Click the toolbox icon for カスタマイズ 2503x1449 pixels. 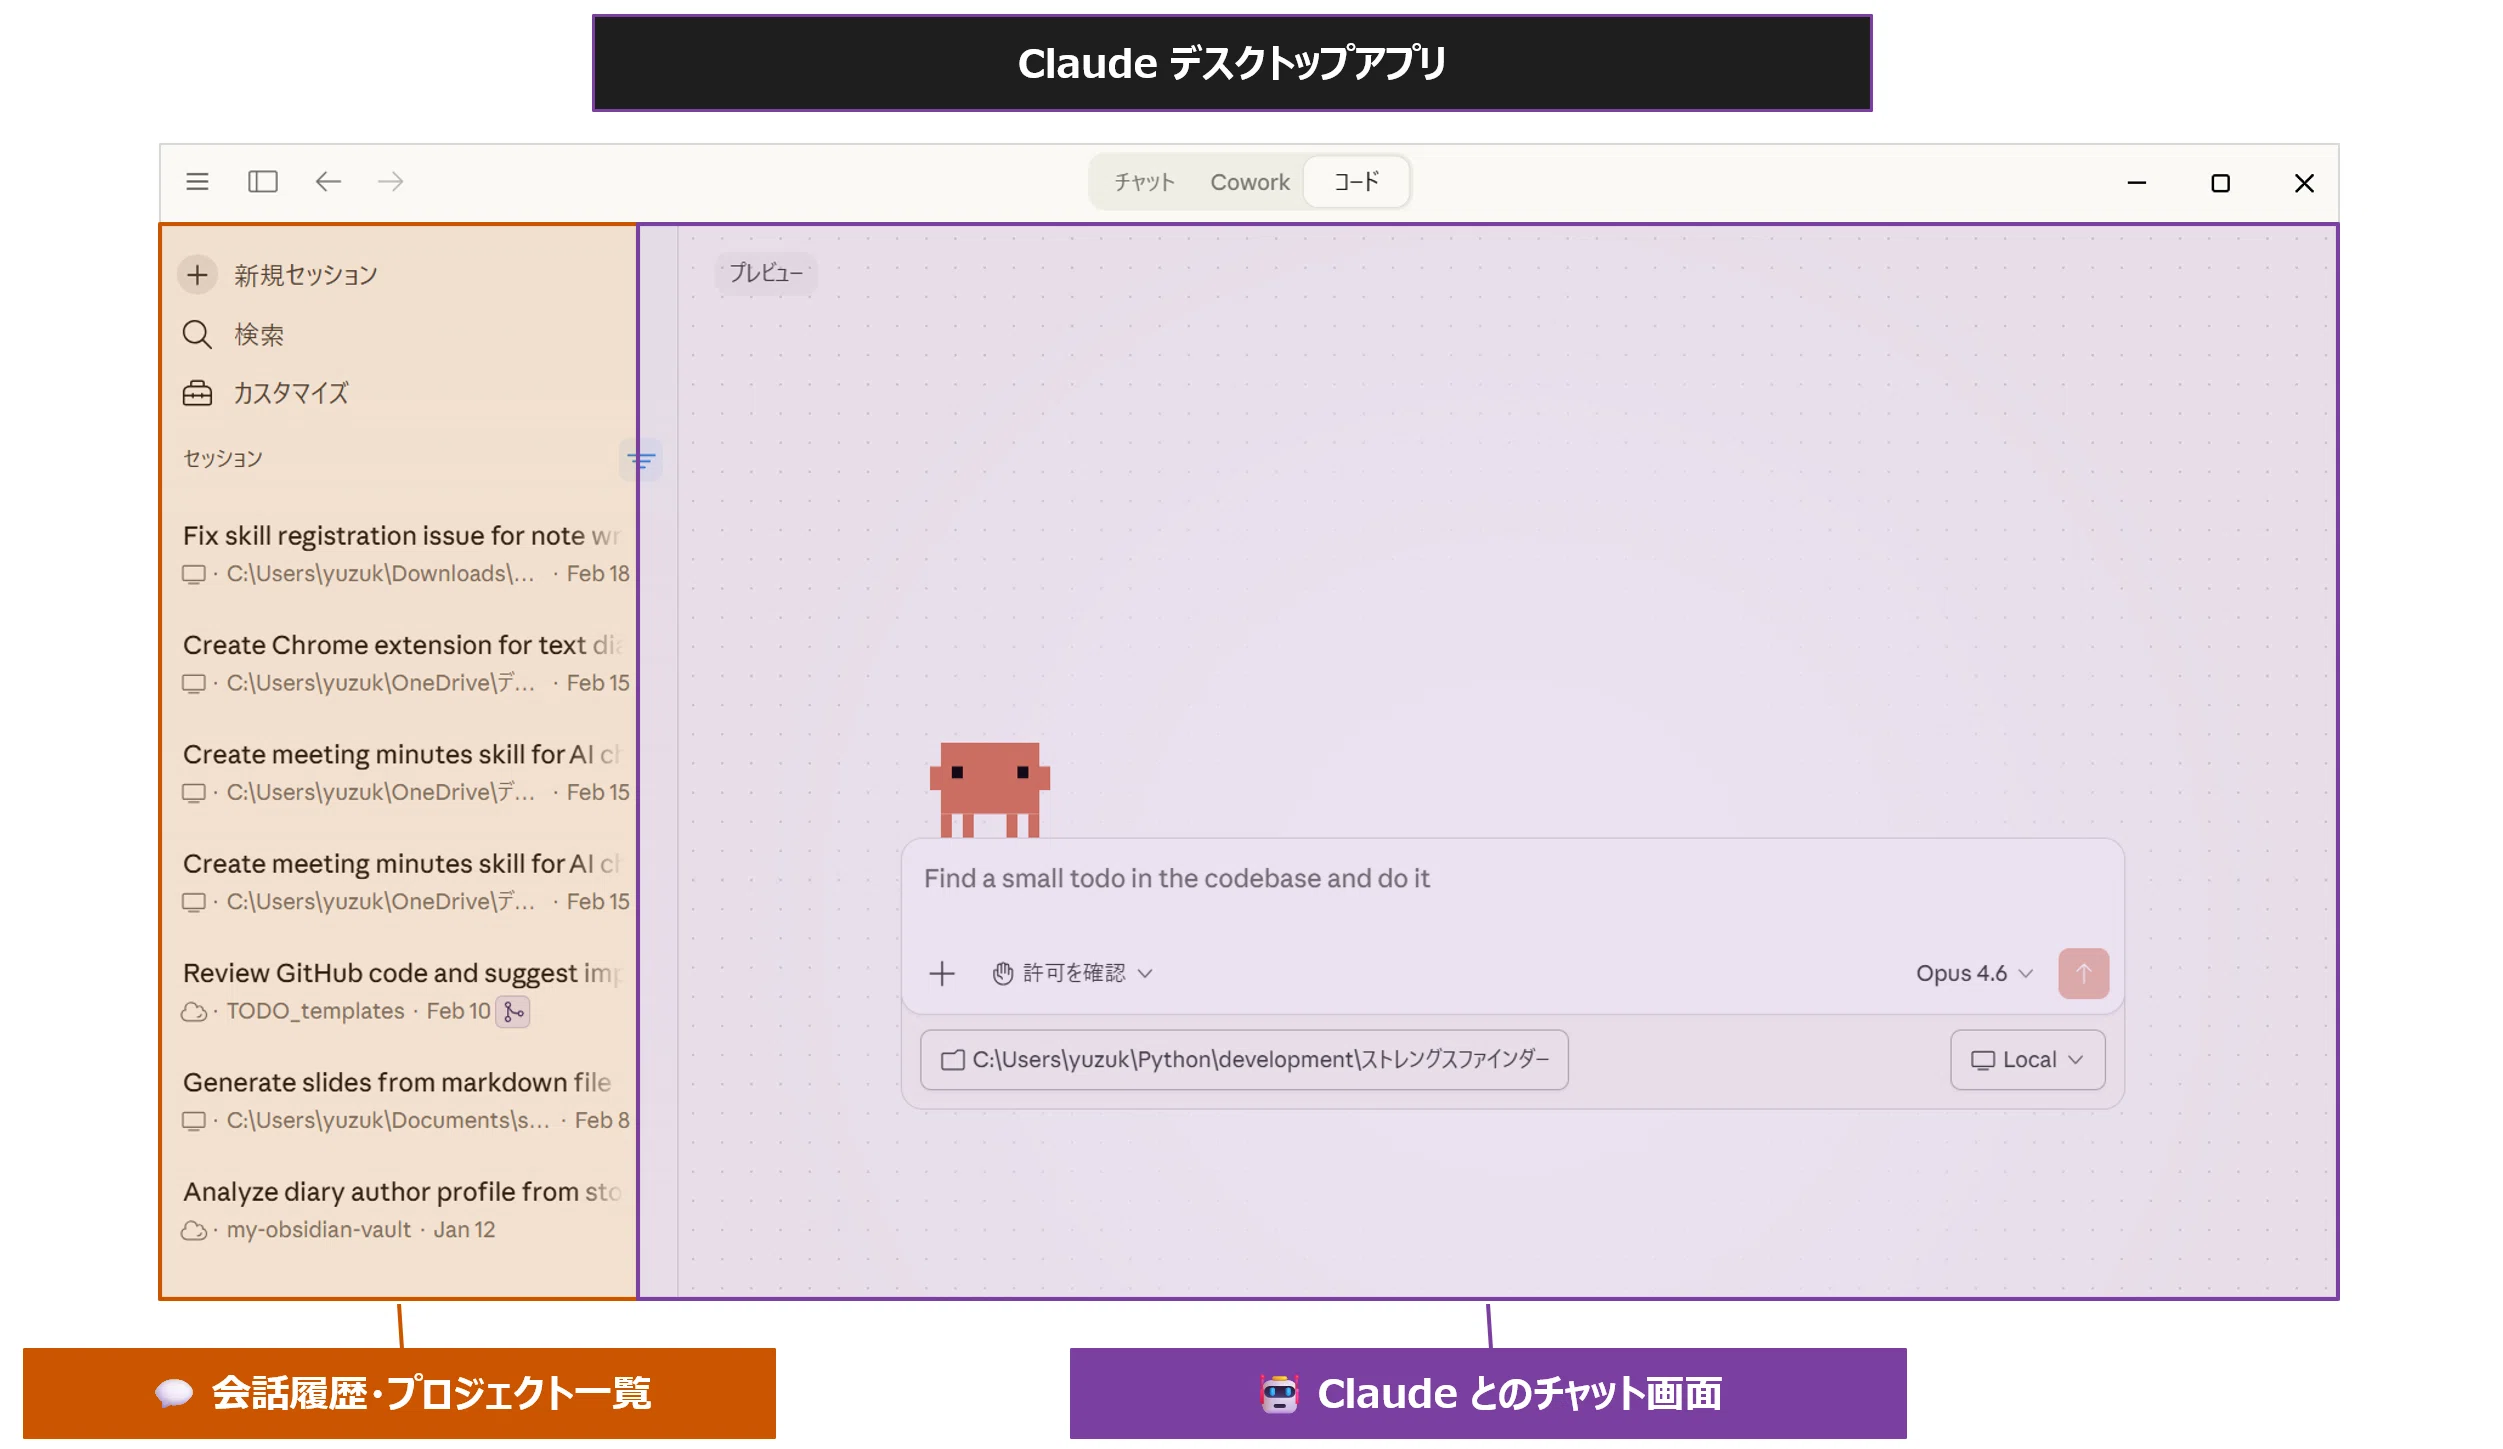197,393
